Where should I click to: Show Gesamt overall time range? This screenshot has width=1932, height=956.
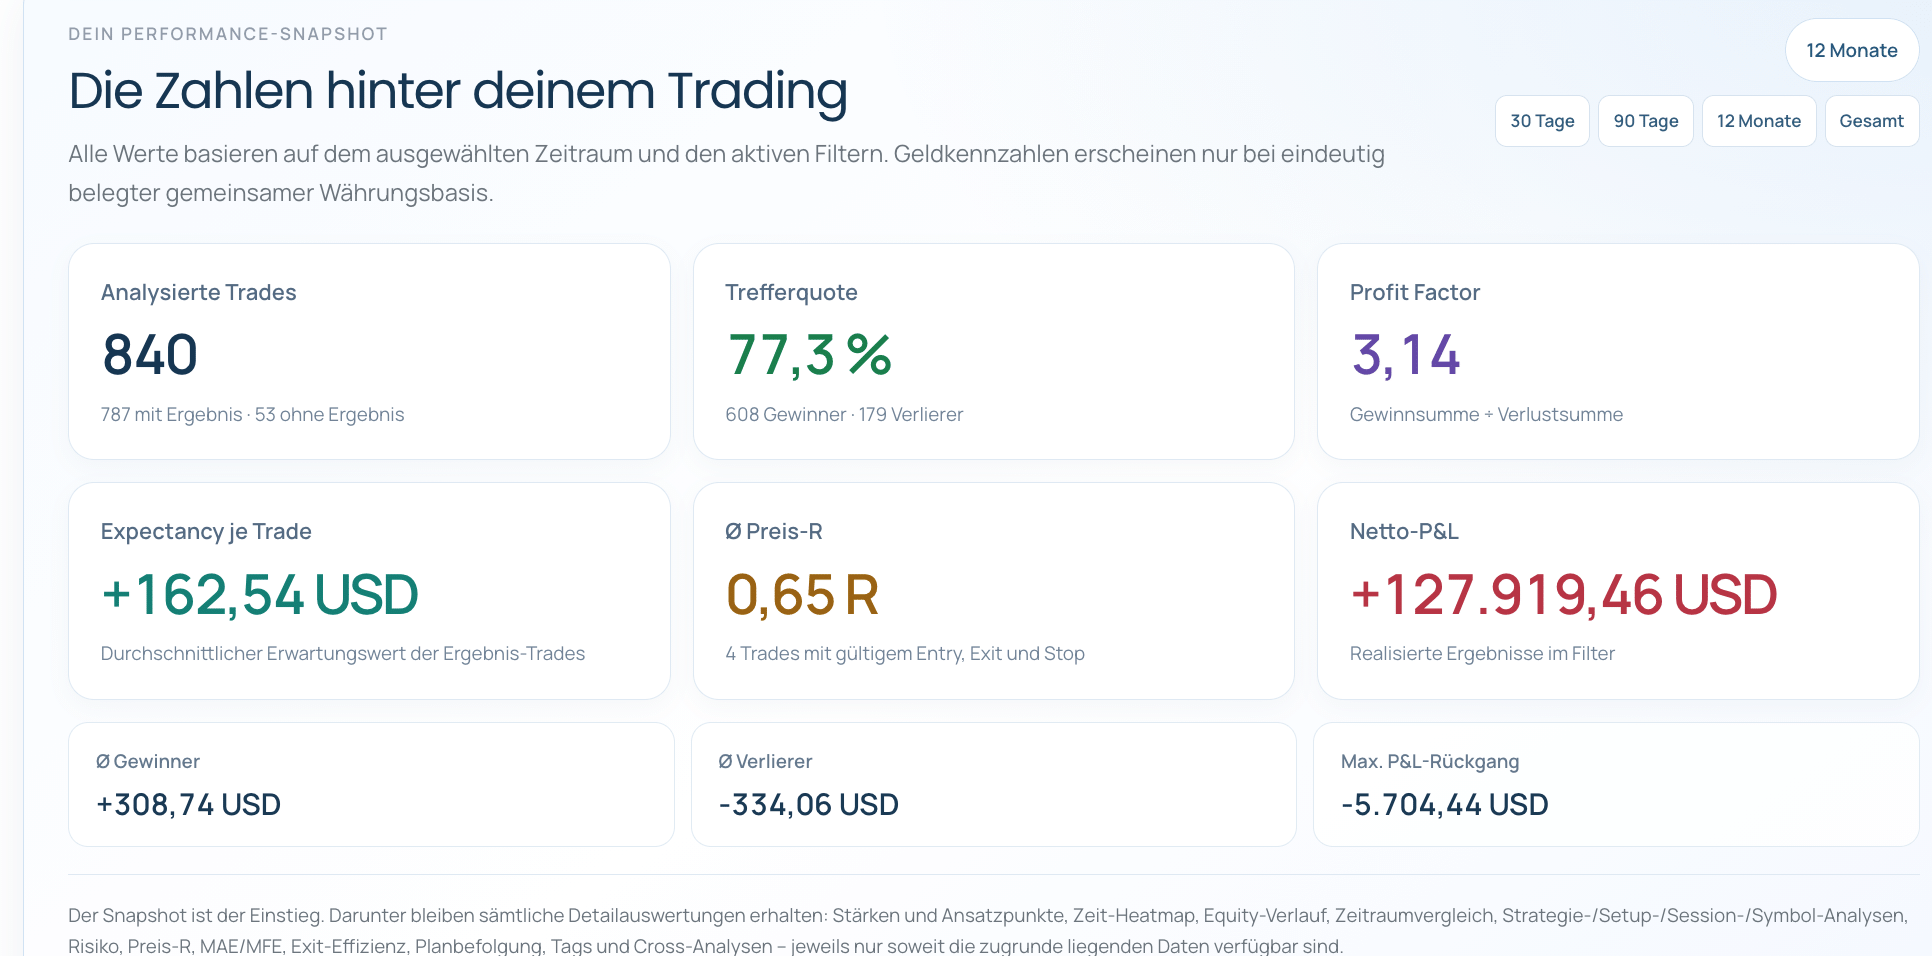[x=1872, y=121]
